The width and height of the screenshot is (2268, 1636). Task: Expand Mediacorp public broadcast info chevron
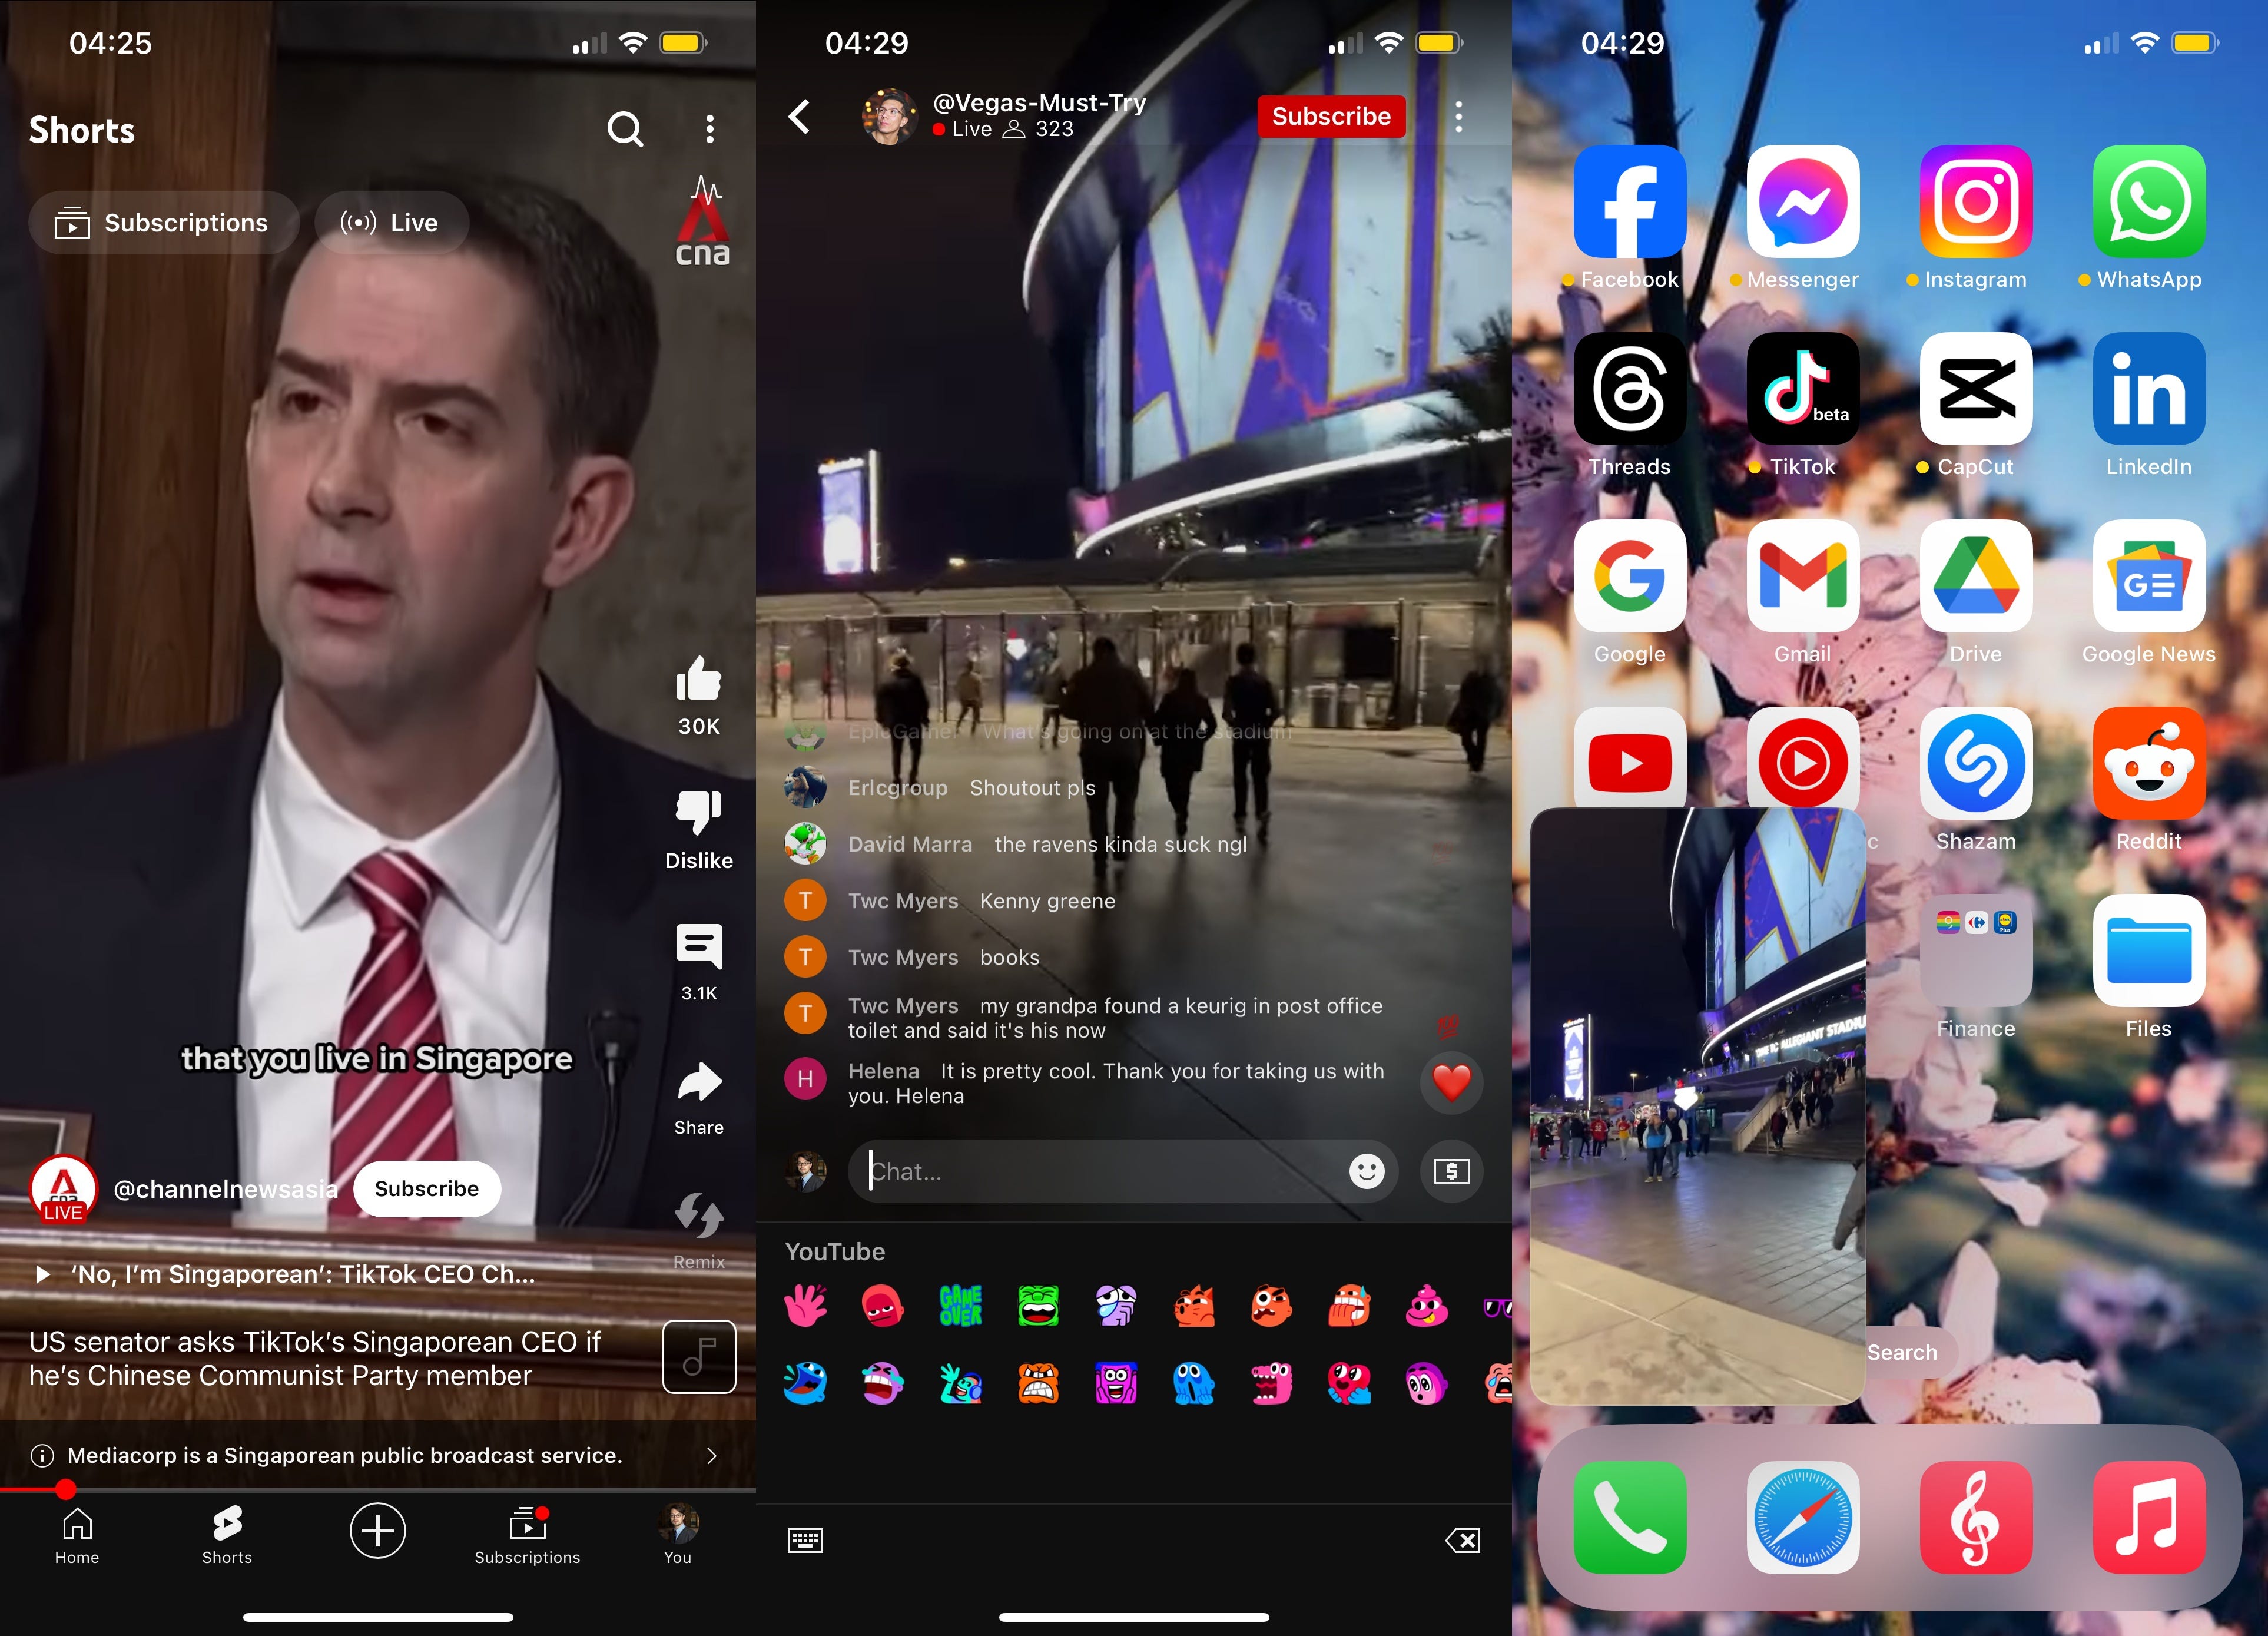tap(712, 1456)
